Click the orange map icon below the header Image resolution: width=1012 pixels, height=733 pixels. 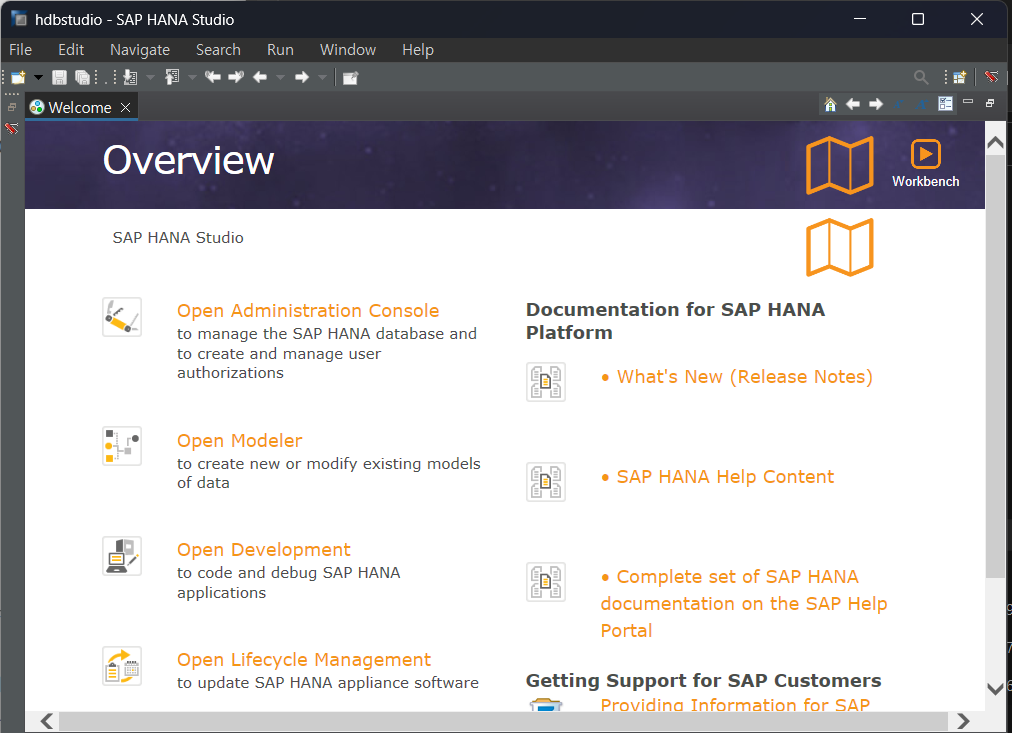click(x=840, y=247)
